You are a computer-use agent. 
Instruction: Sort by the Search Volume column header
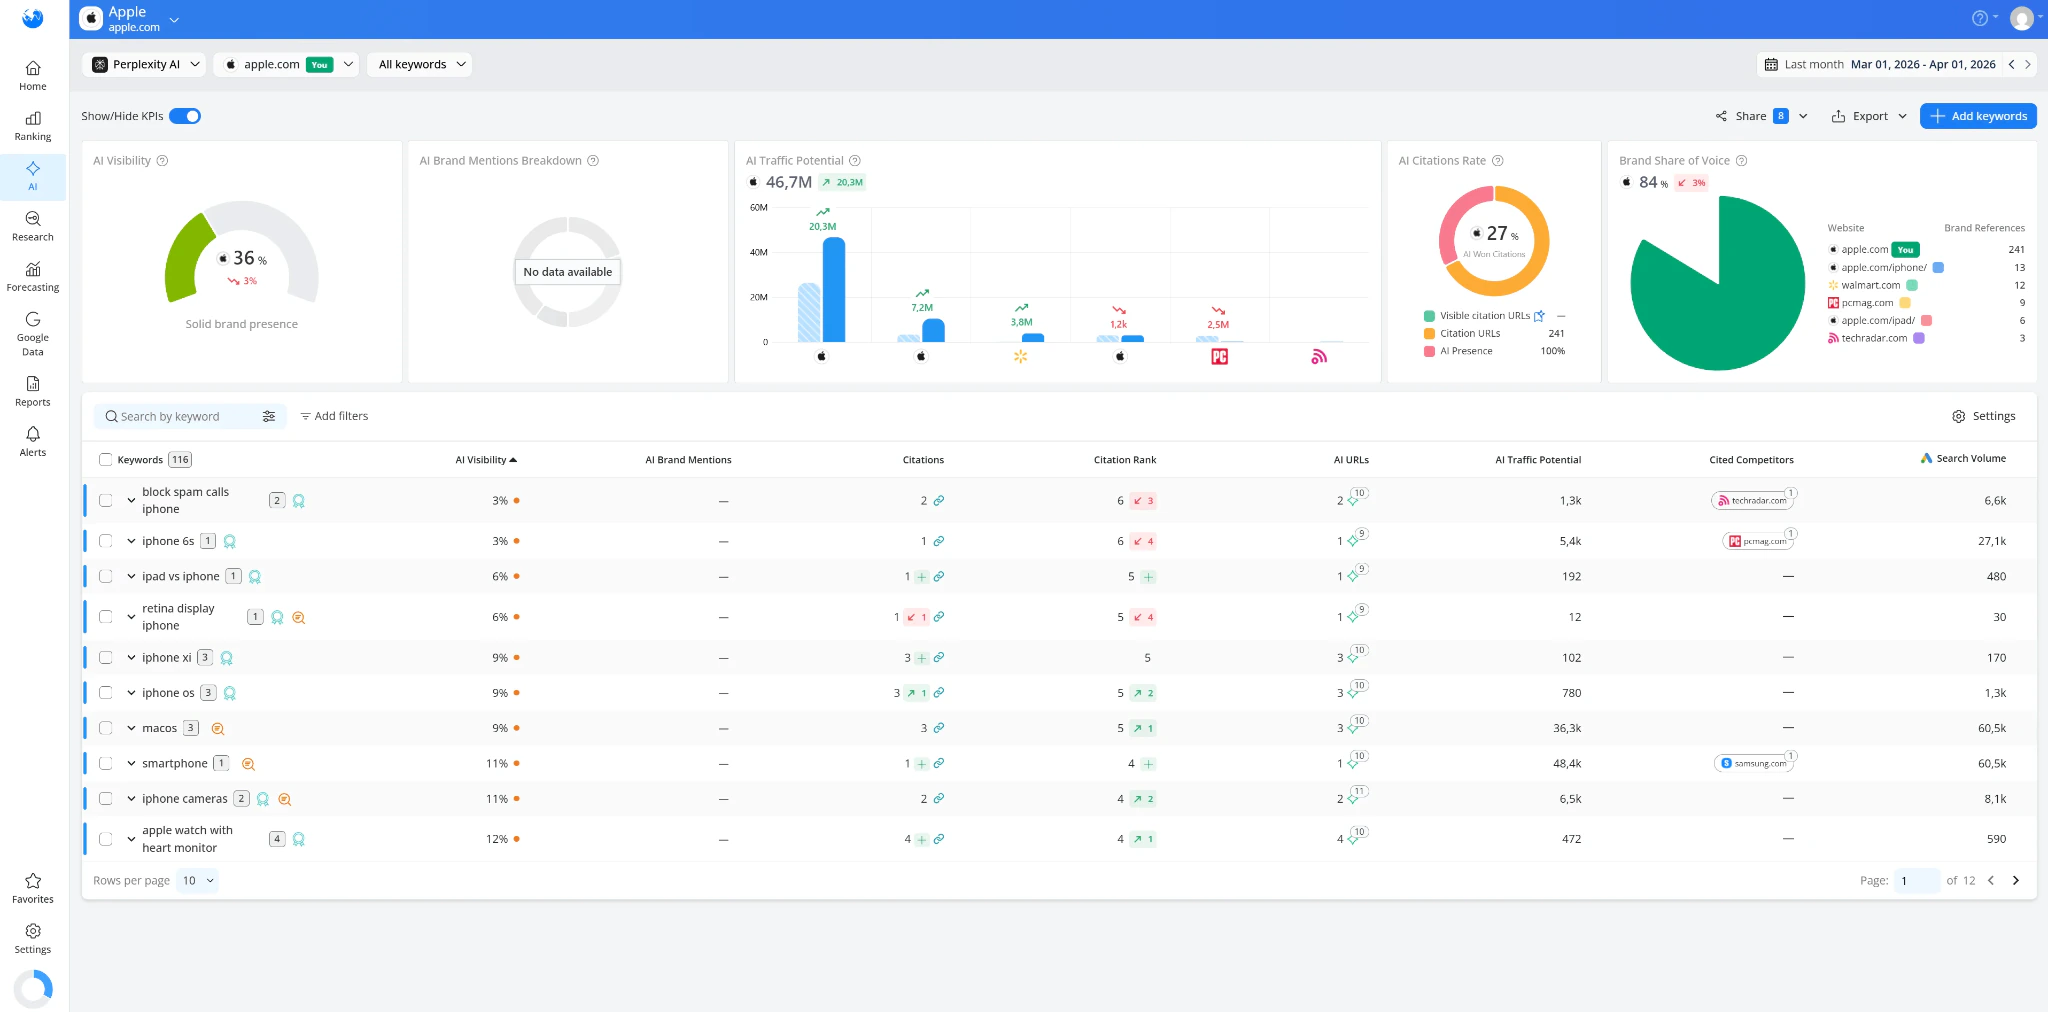(x=1963, y=459)
